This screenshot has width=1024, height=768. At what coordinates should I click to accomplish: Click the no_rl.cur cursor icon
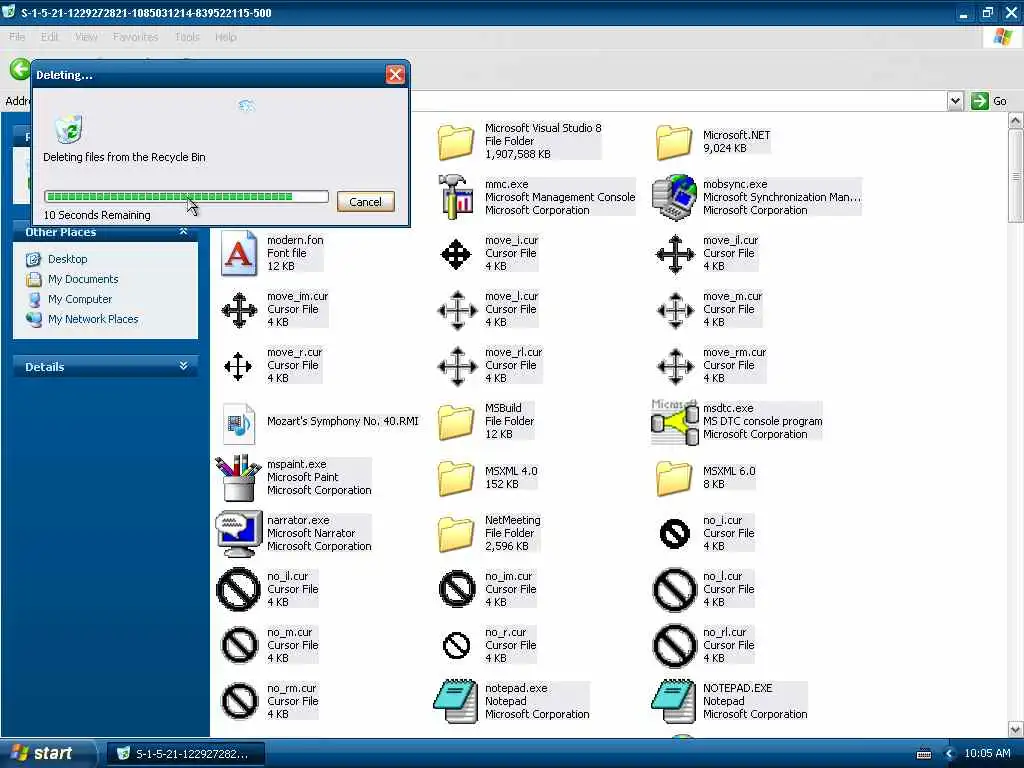pyautogui.click(x=675, y=645)
